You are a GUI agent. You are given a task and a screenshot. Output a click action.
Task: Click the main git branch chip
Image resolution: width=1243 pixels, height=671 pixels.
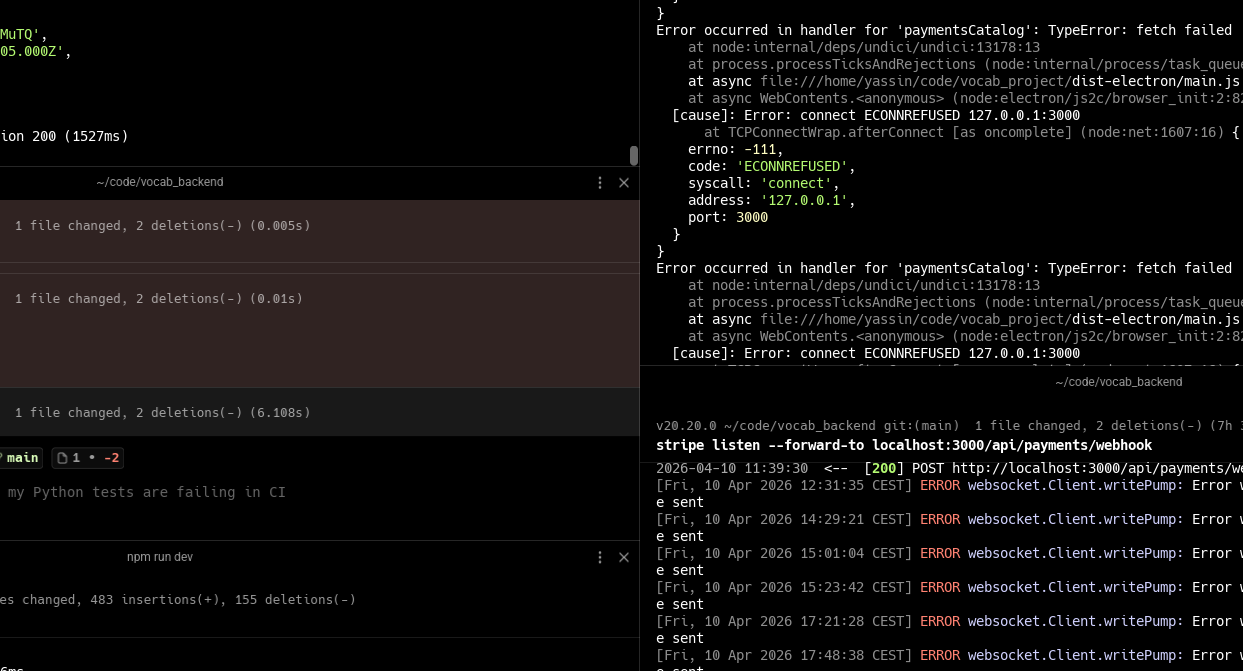[x=20, y=458]
